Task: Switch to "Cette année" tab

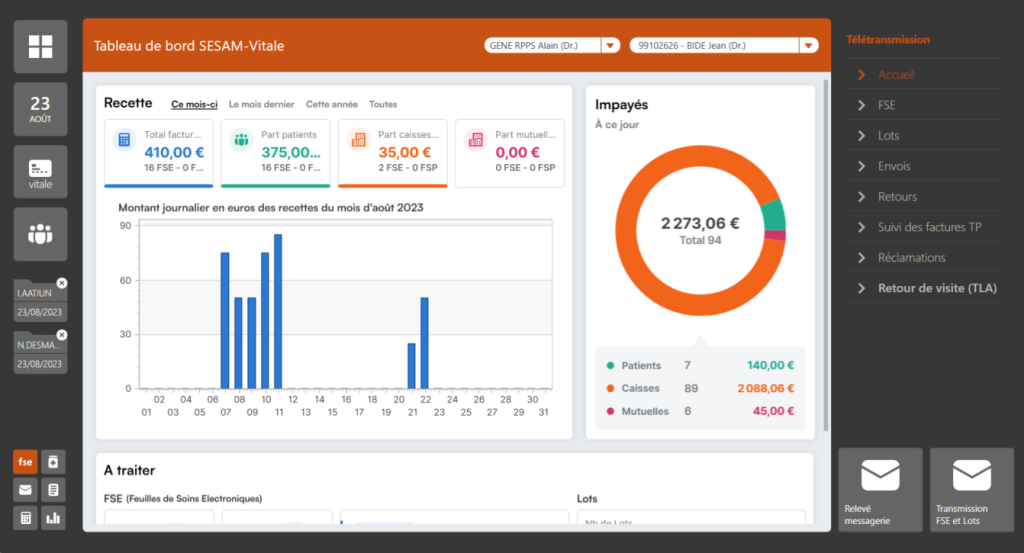Action: pos(331,104)
